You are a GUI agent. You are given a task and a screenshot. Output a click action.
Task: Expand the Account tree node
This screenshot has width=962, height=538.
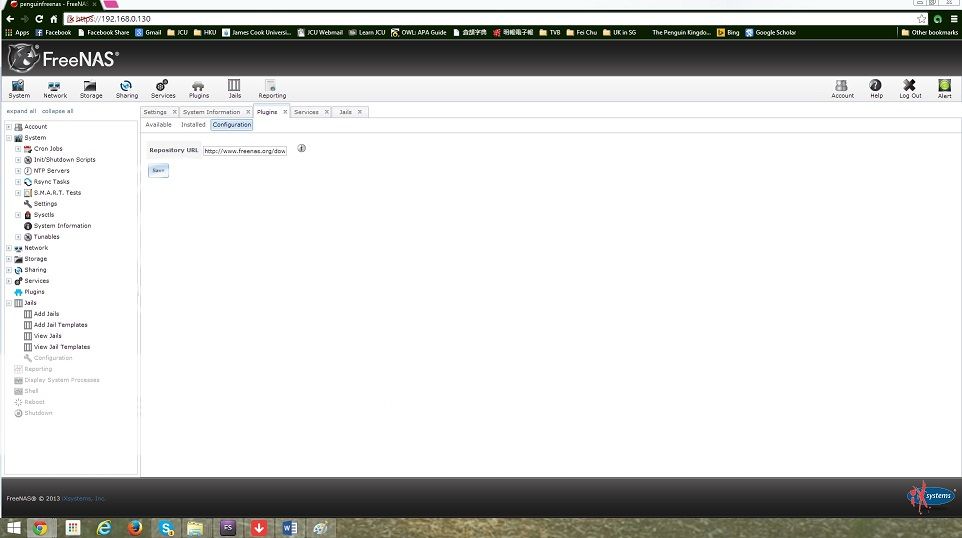click(9, 127)
